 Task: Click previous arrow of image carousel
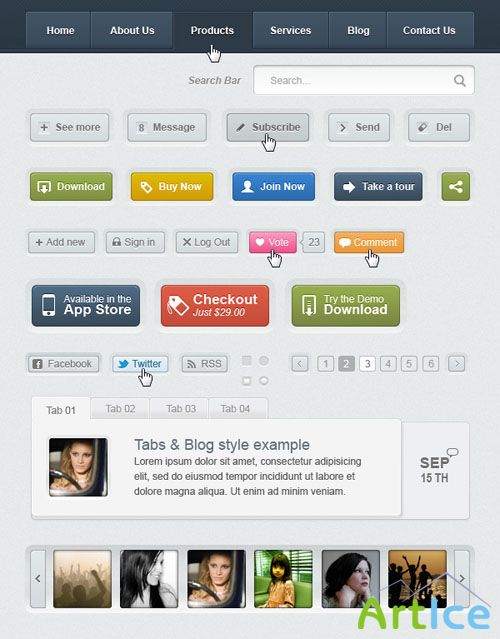(x=38, y=578)
